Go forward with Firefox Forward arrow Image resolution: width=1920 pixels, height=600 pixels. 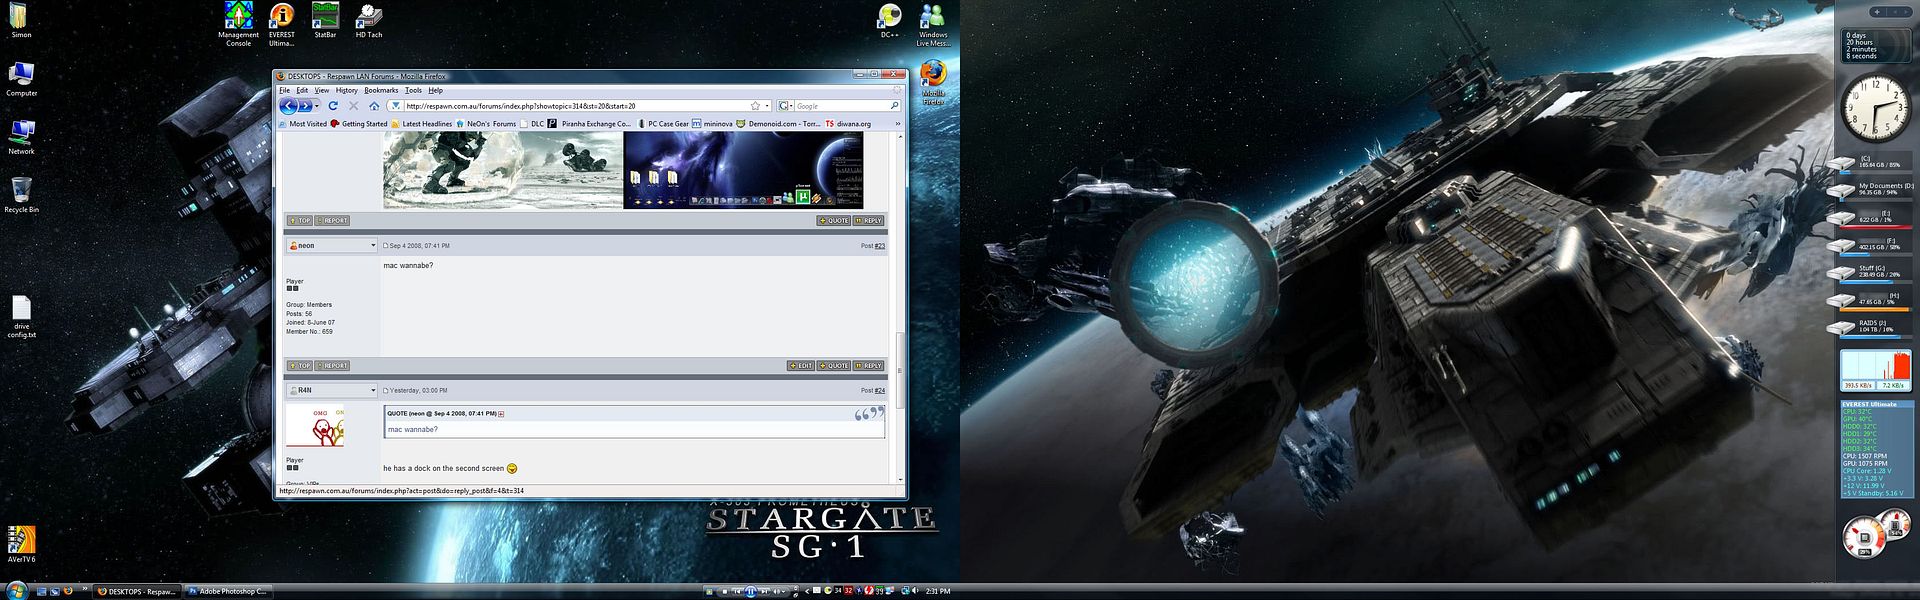pos(304,106)
